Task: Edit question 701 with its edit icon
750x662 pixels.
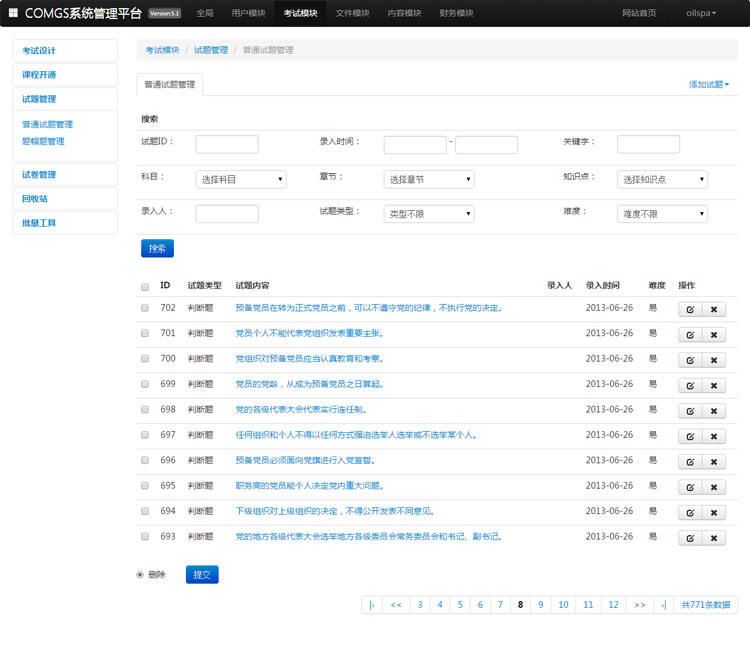Action: (690, 335)
